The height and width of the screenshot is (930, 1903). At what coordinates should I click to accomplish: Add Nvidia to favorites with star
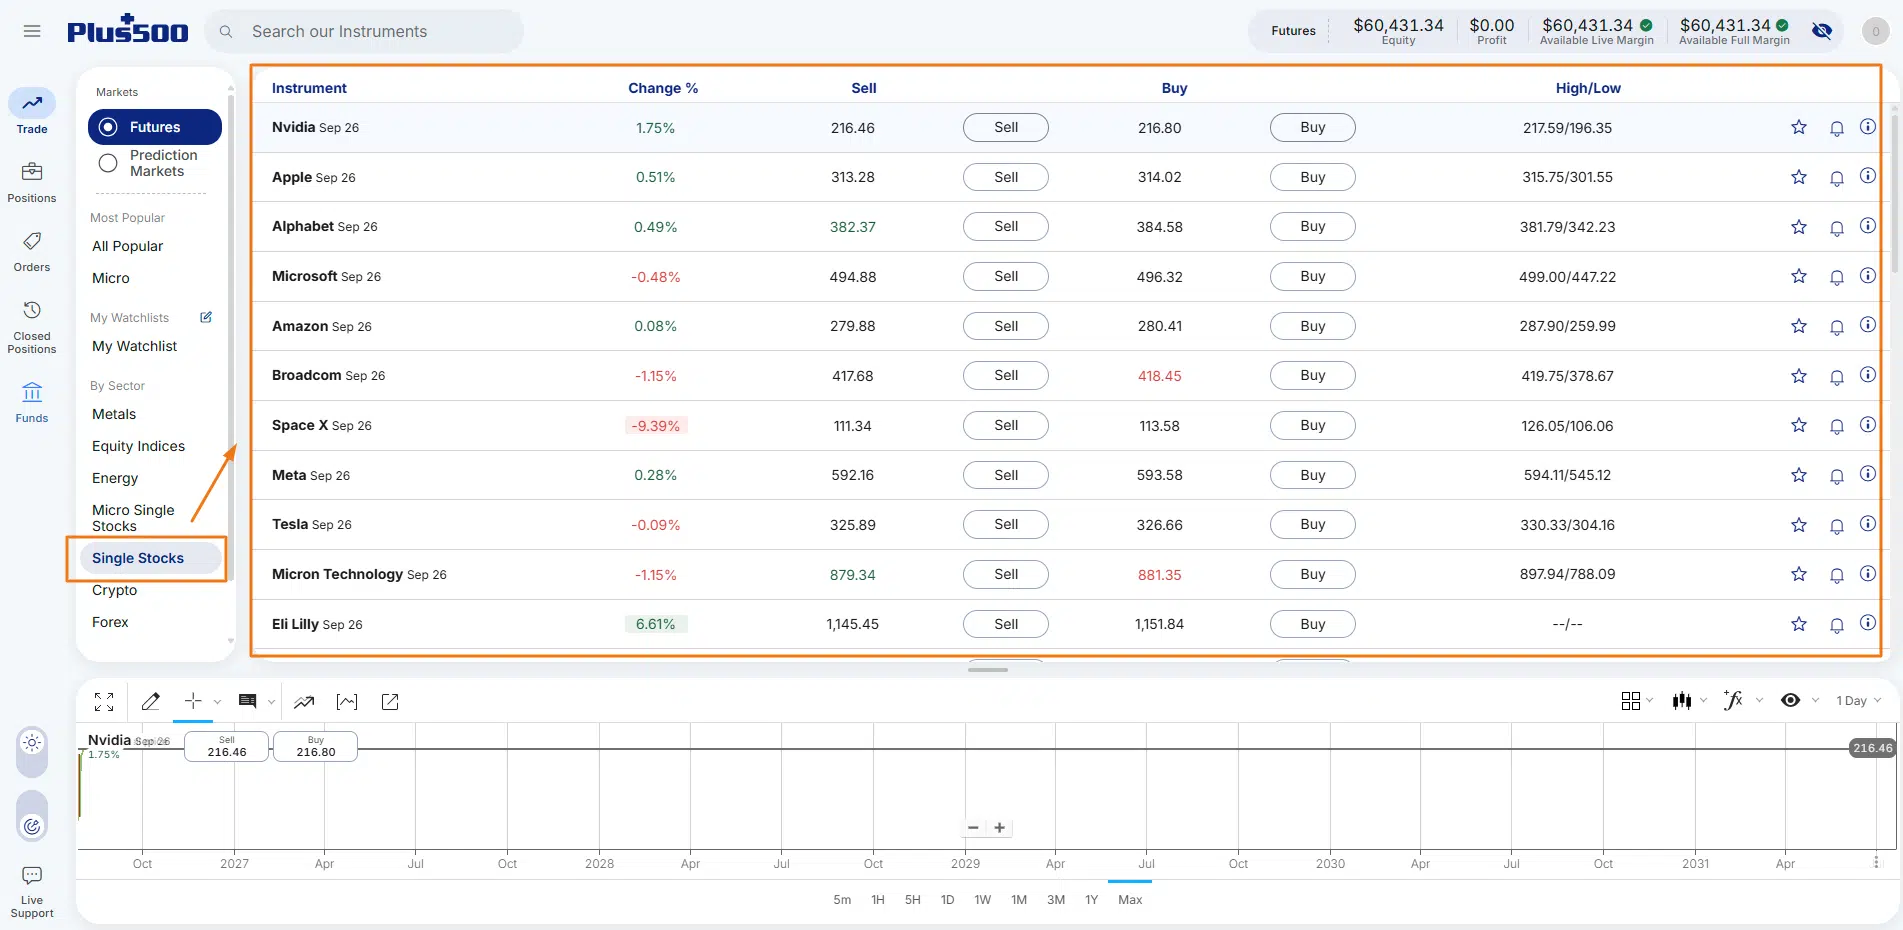tap(1799, 127)
